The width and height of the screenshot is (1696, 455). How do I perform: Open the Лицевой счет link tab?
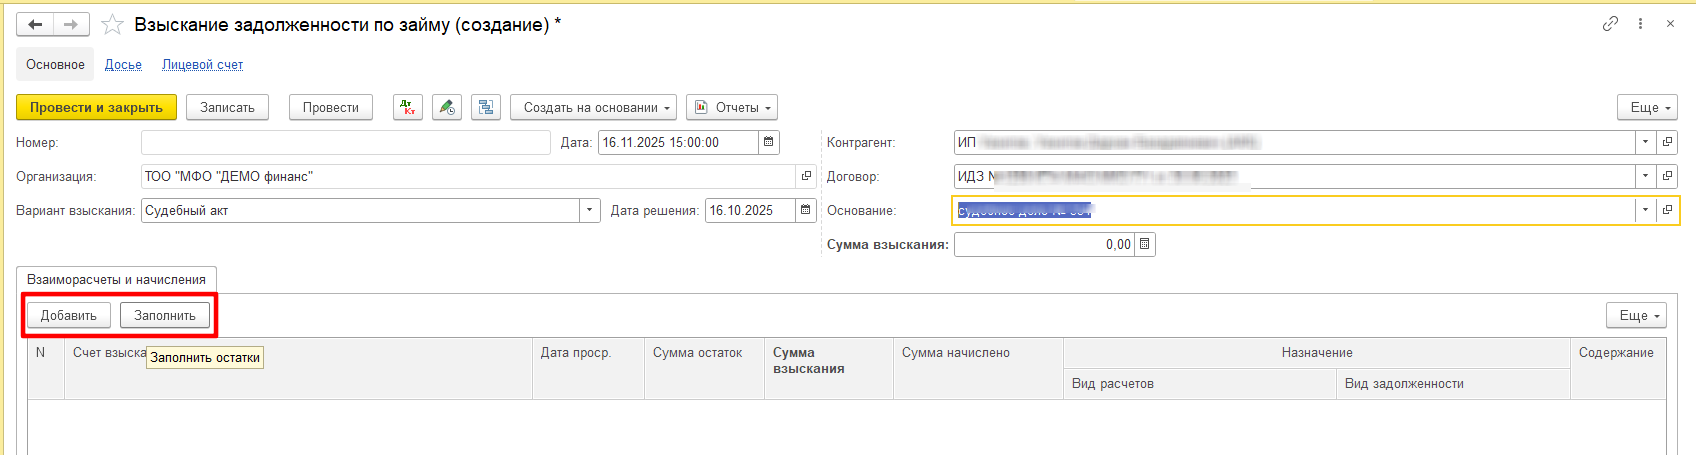pyautogui.click(x=203, y=64)
